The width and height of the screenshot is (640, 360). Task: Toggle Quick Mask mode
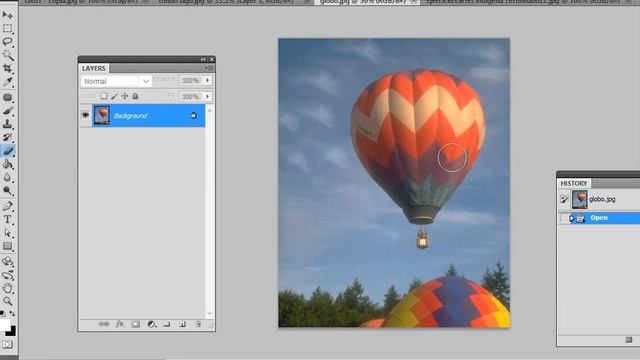tap(7, 344)
